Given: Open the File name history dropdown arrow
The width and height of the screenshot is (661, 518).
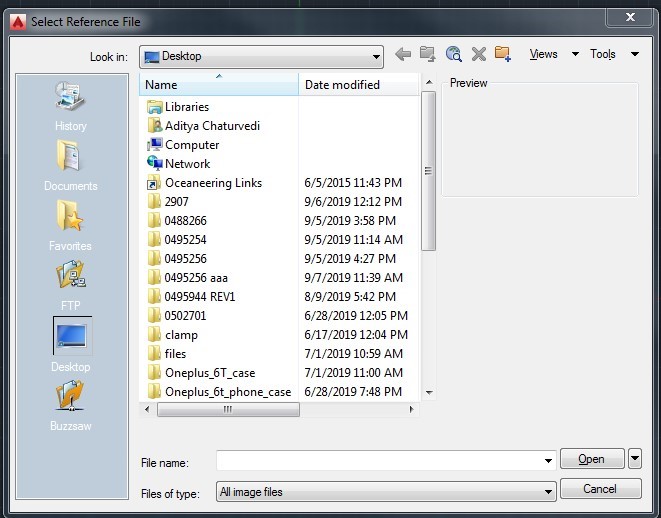Looking at the screenshot, I should point(548,461).
